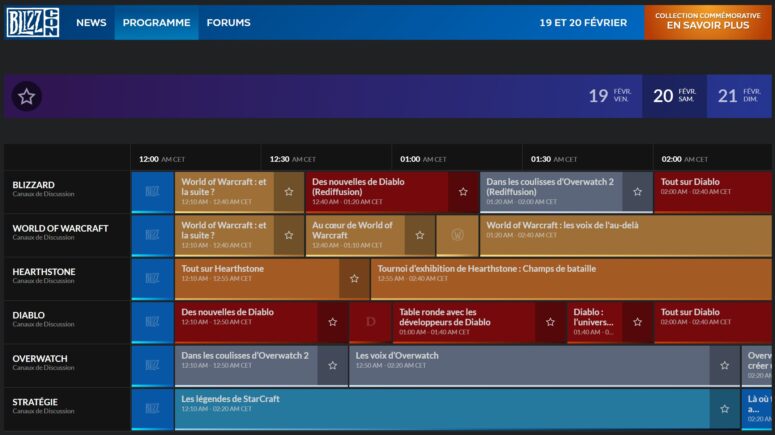
Task: Click the 'En savoir plus' collection button
Action: pos(707,21)
